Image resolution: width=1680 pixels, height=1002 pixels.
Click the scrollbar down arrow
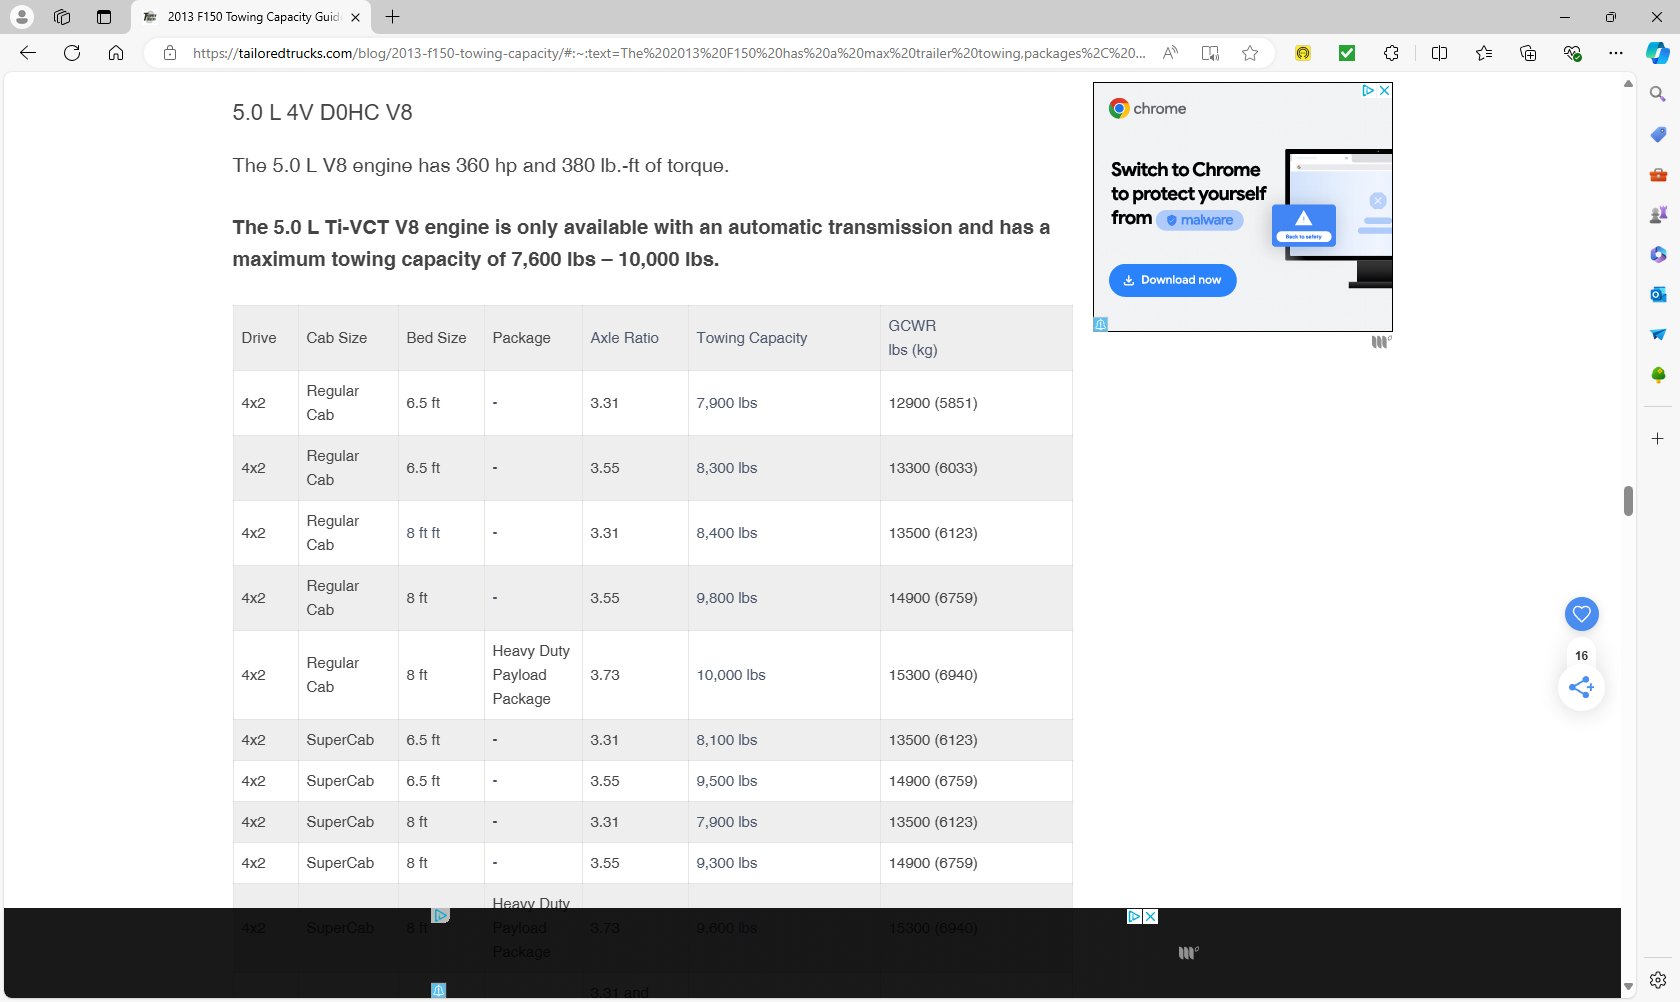[x=1628, y=986]
